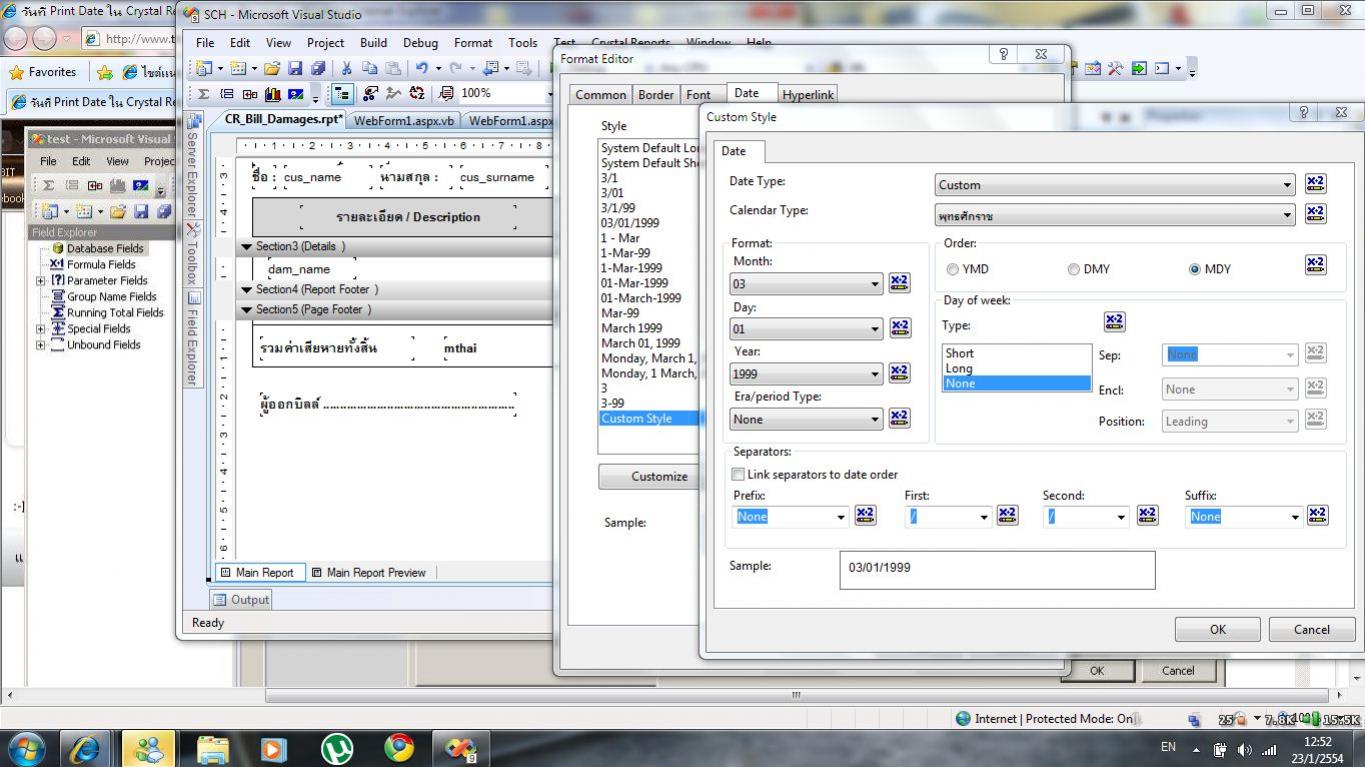
Task: Open Google Chrome from the taskbar
Action: tap(399, 748)
